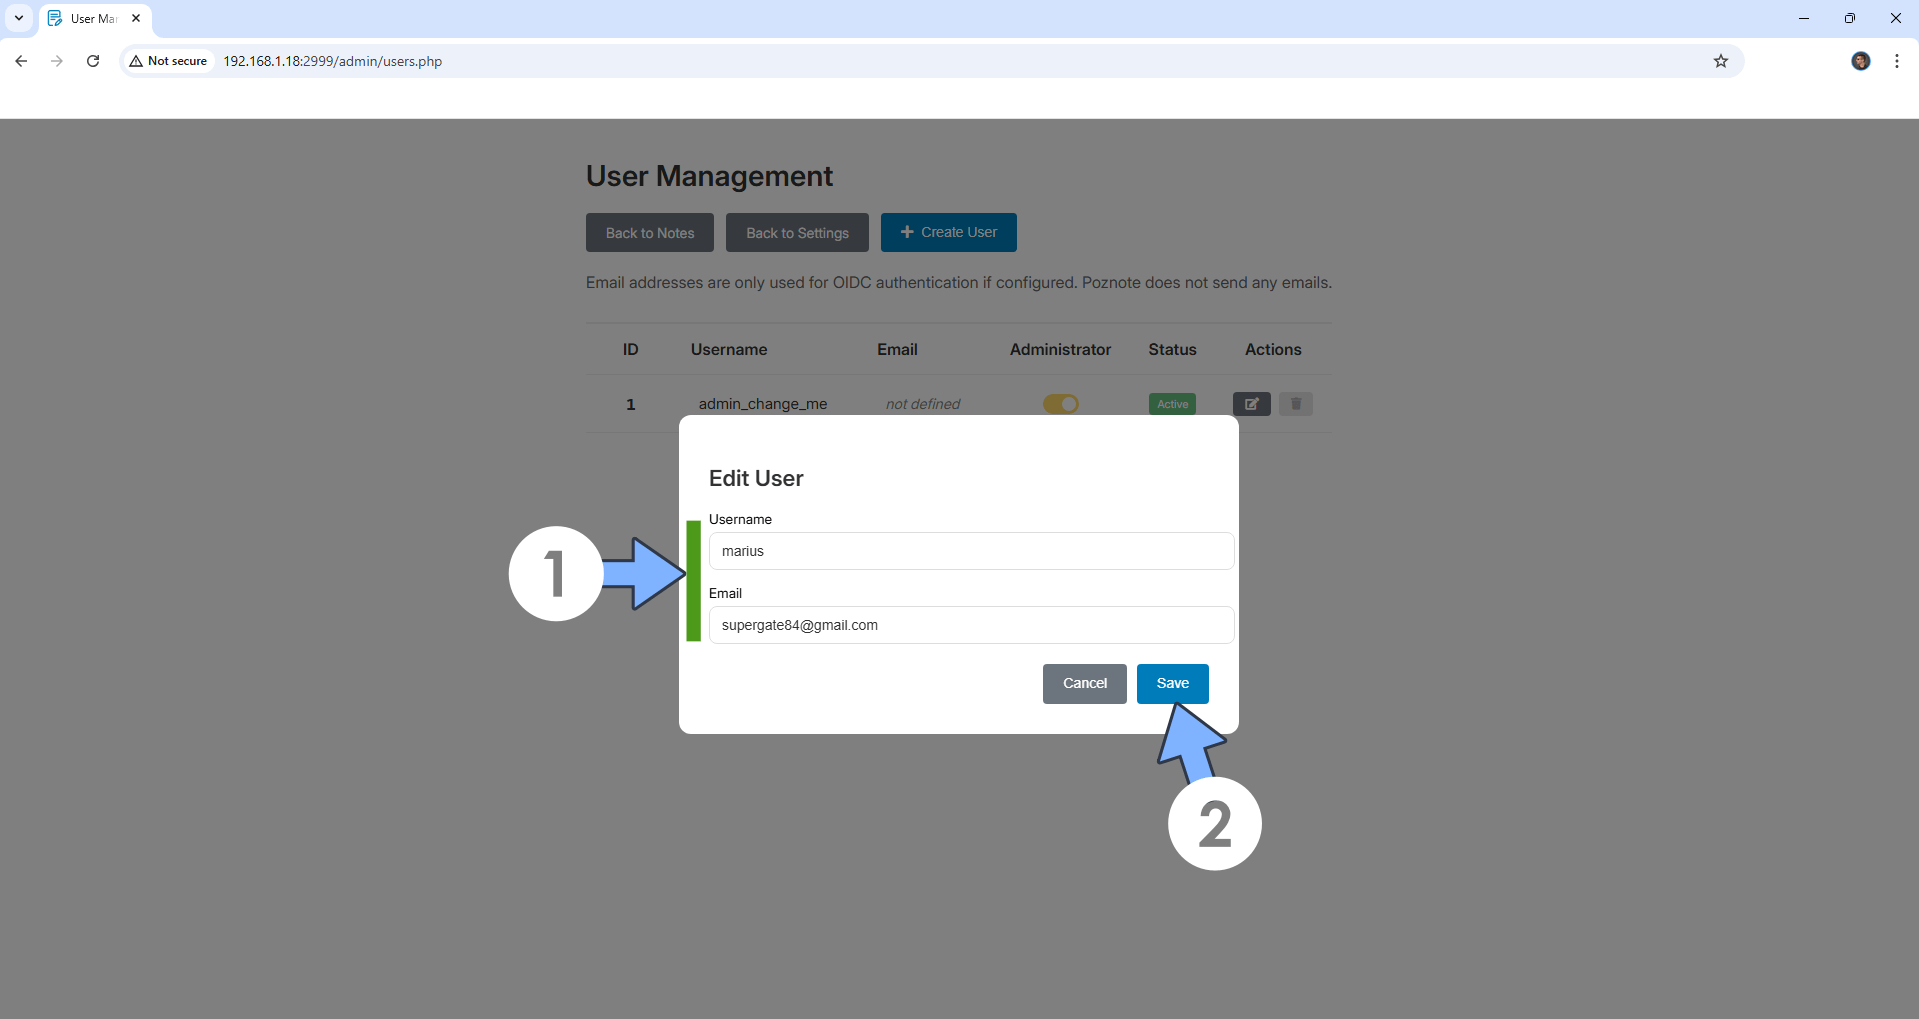Cancel the Edit User dialog
This screenshot has height=1019, width=1919.
[1084, 684]
